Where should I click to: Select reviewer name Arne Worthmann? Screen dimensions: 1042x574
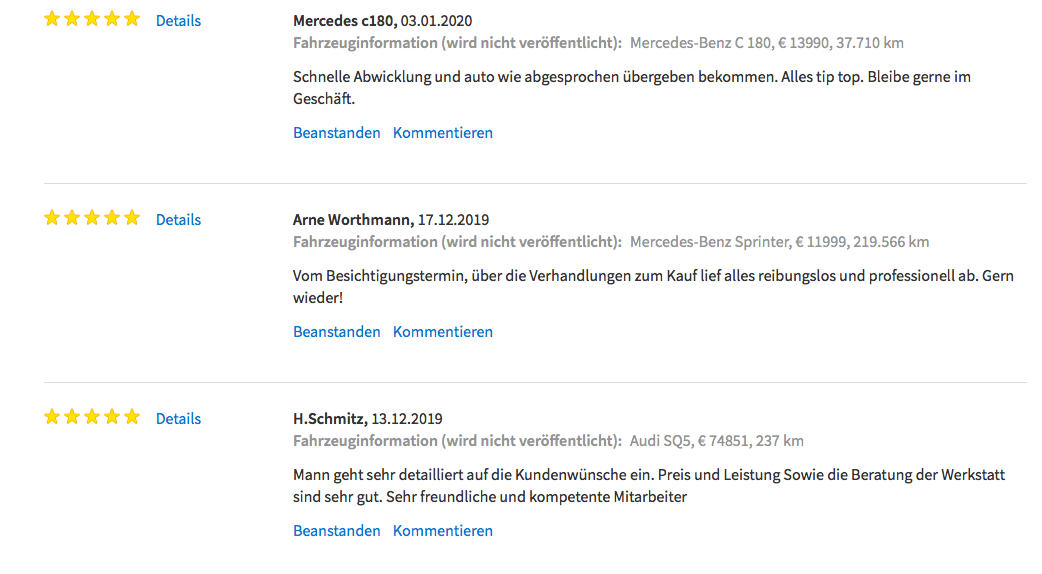point(353,219)
